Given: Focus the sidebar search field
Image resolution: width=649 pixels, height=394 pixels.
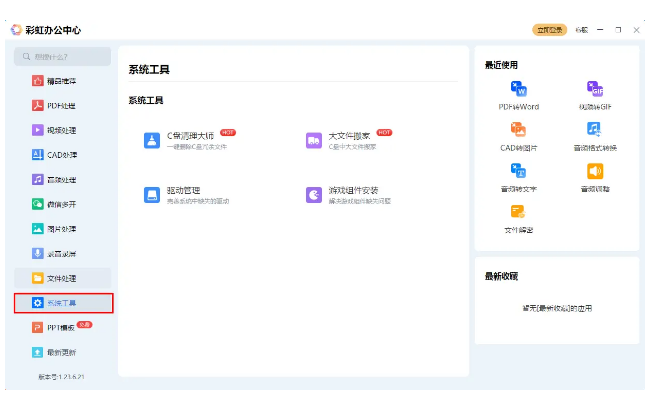Looking at the screenshot, I should click(62, 56).
